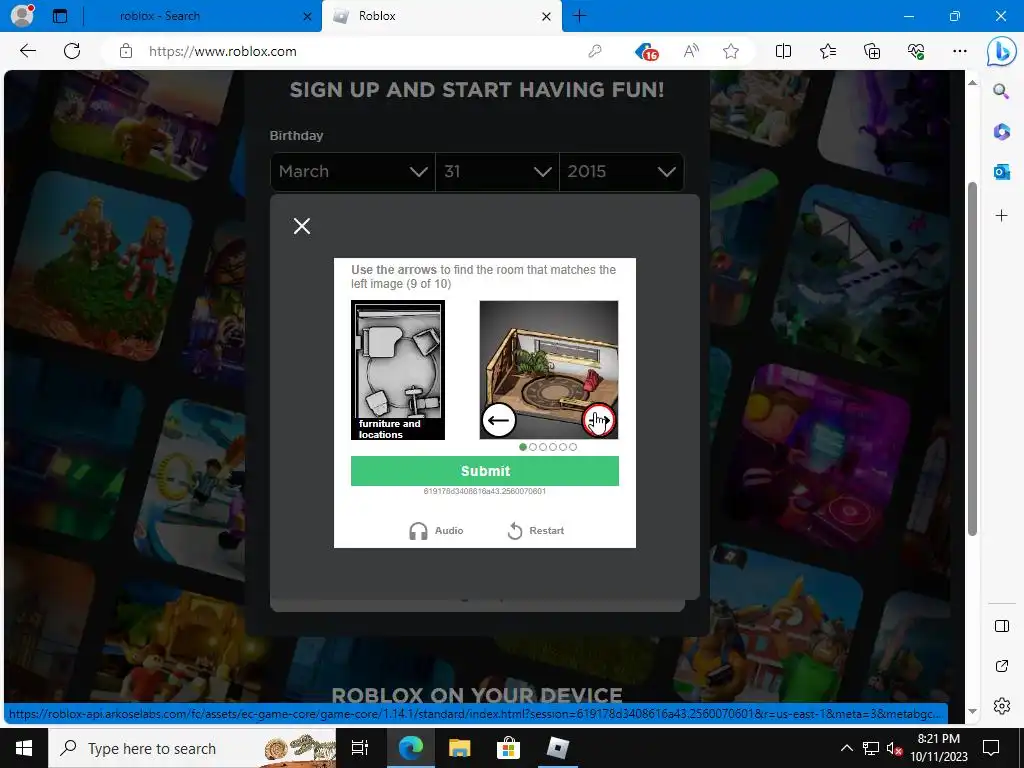Open Browser essentials heart icon
Image resolution: width=1024 pixels, height=768 pixels.
click(x=916, y=51)
